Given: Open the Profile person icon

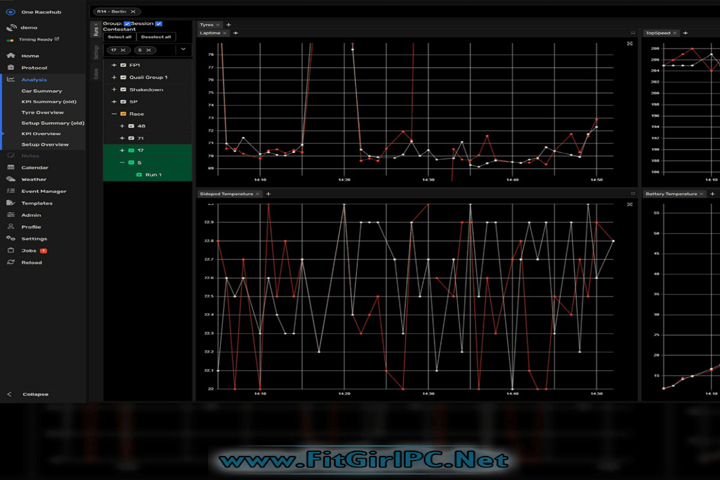Looking at the screenshot, I should (x=10, y=227).
